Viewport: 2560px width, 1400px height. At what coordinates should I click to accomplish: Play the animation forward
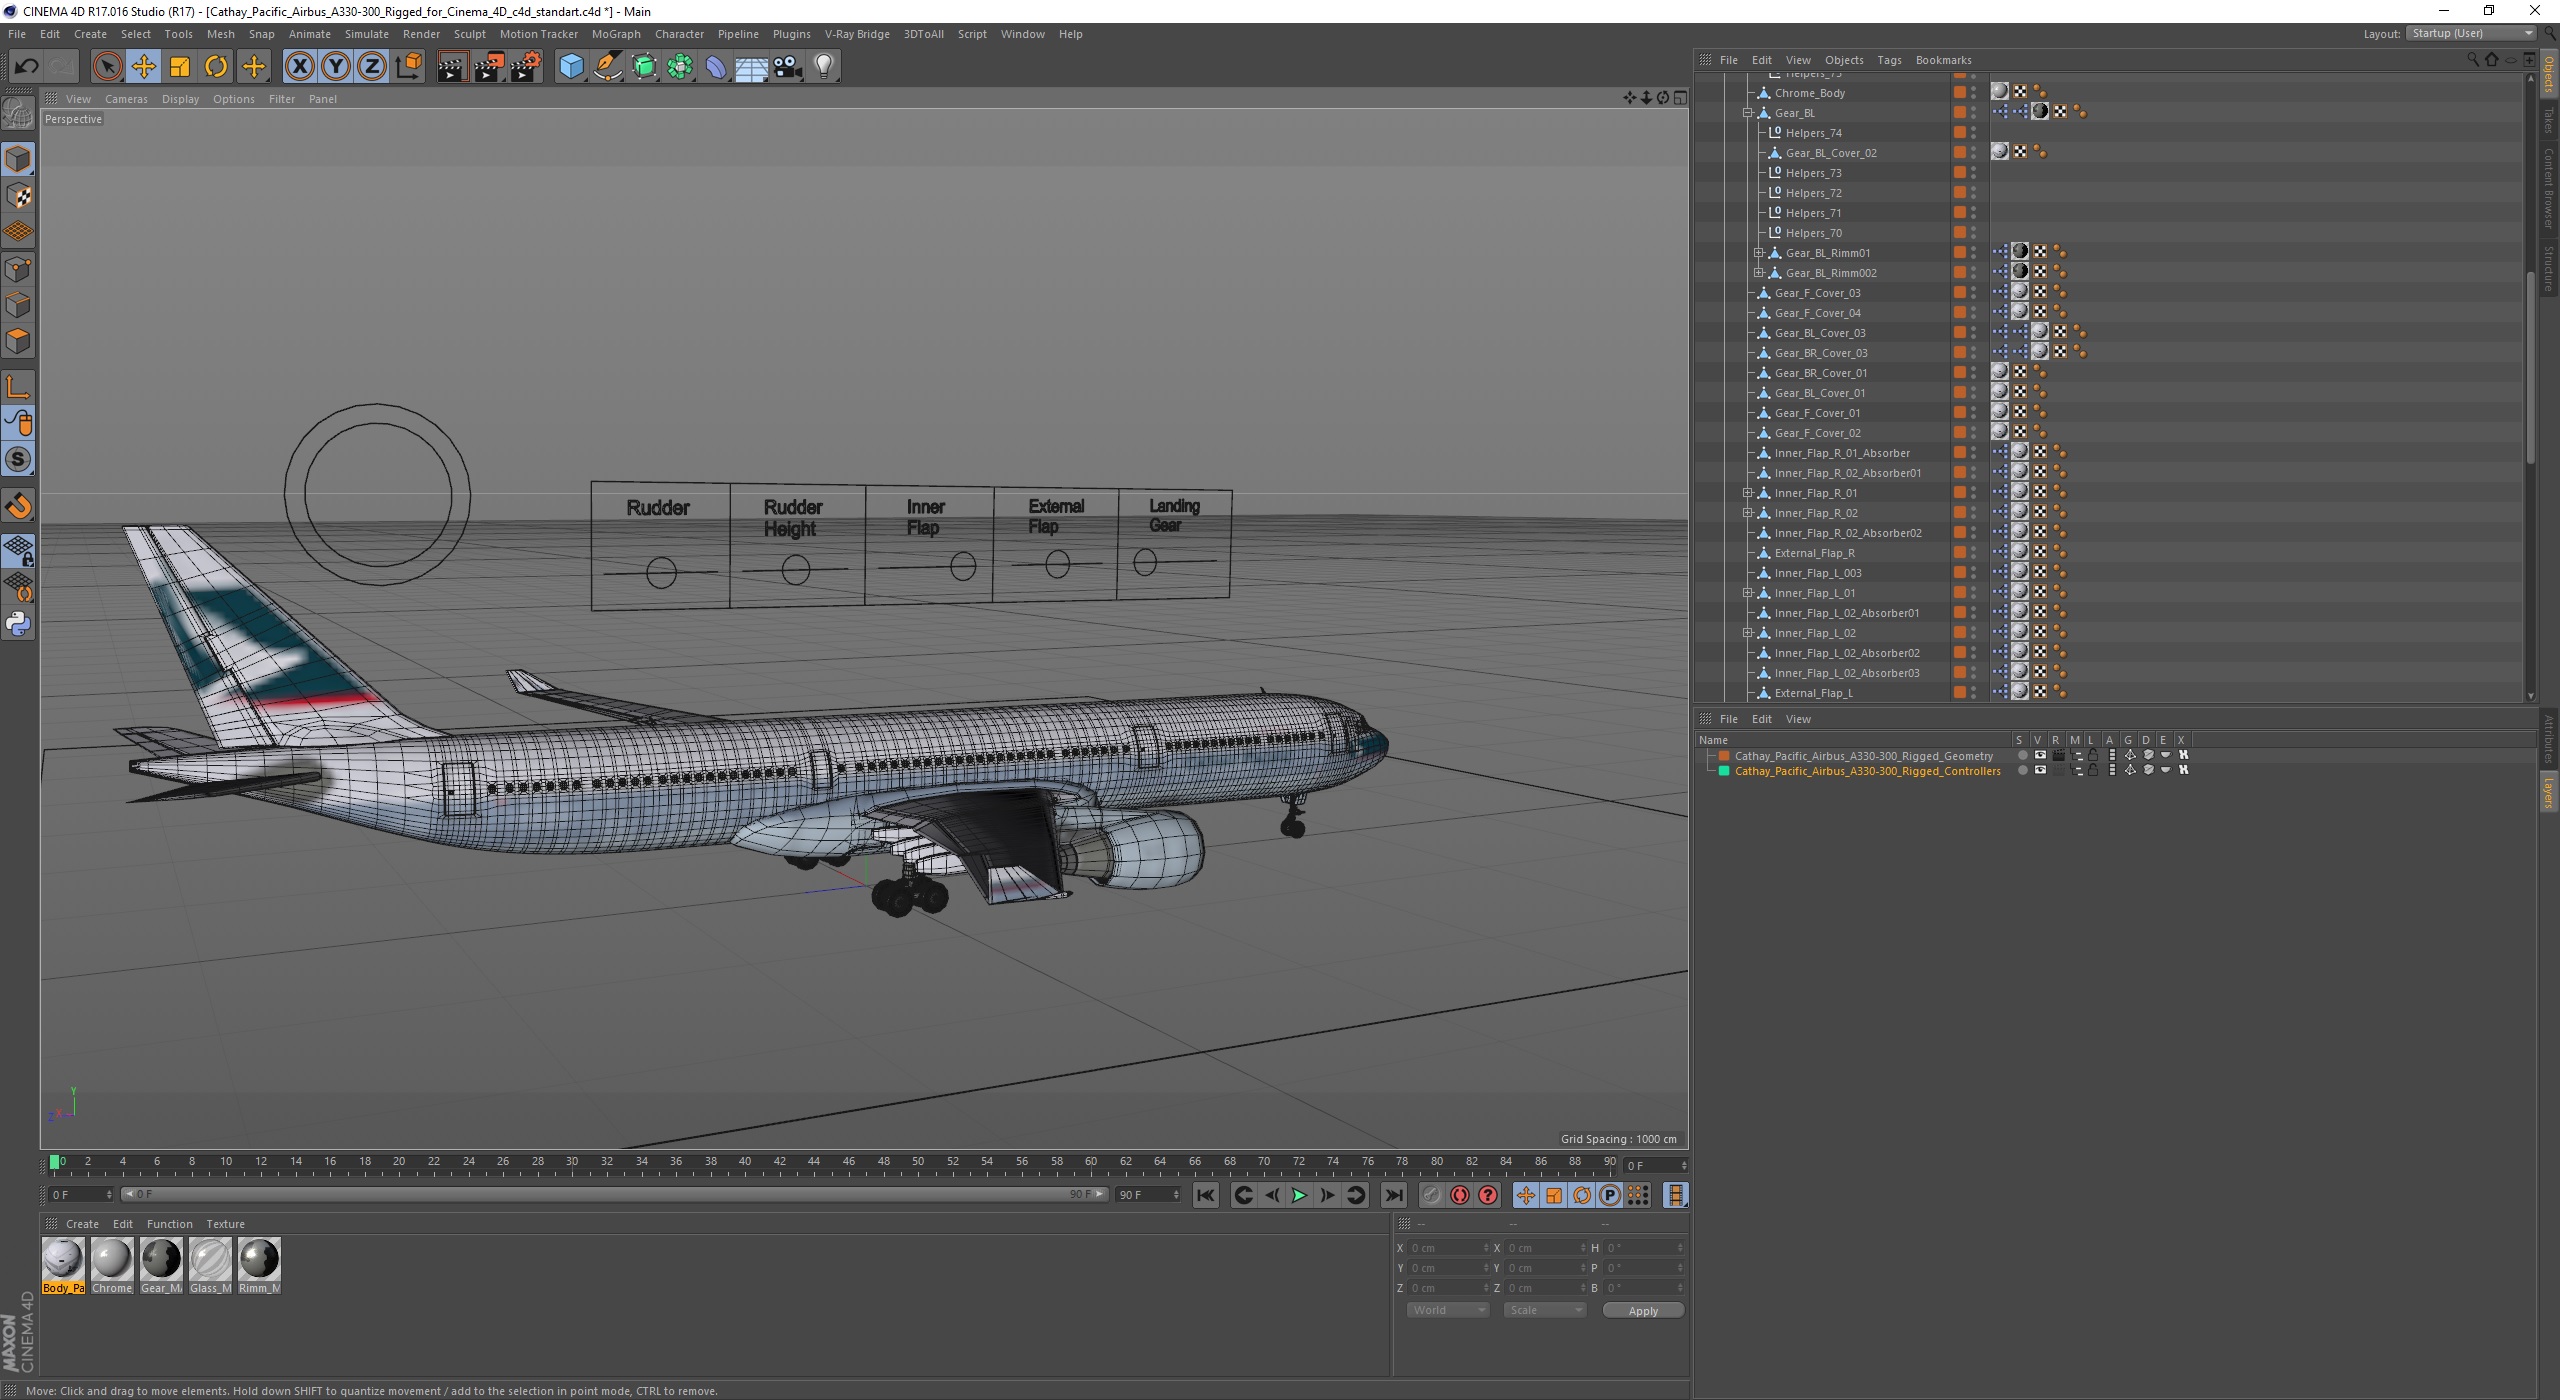click(1299, 1195)
